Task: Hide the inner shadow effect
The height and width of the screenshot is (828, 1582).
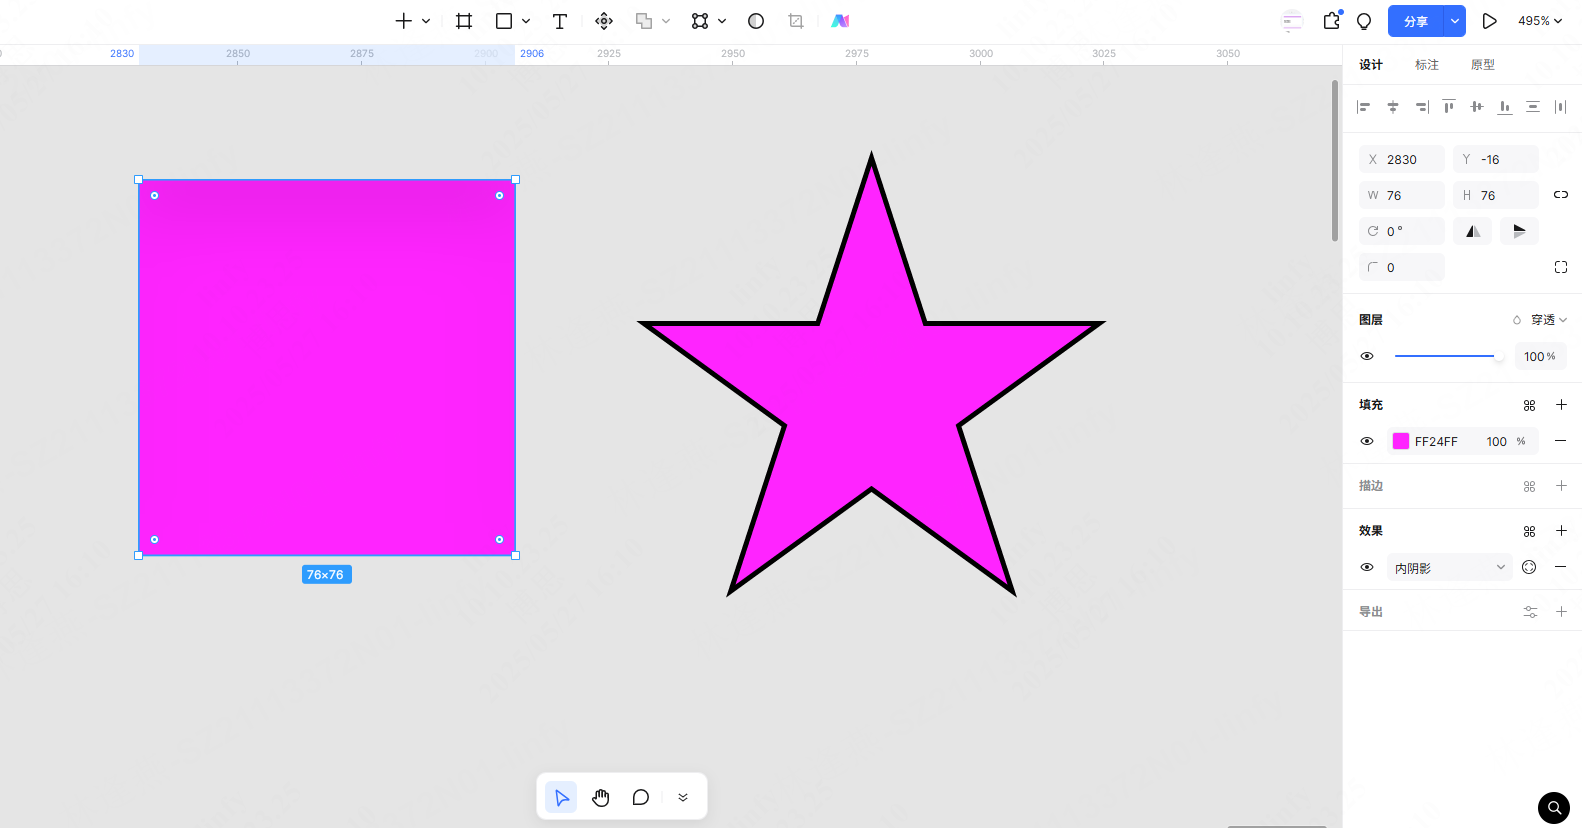Action: click(x=1367, y=567)
